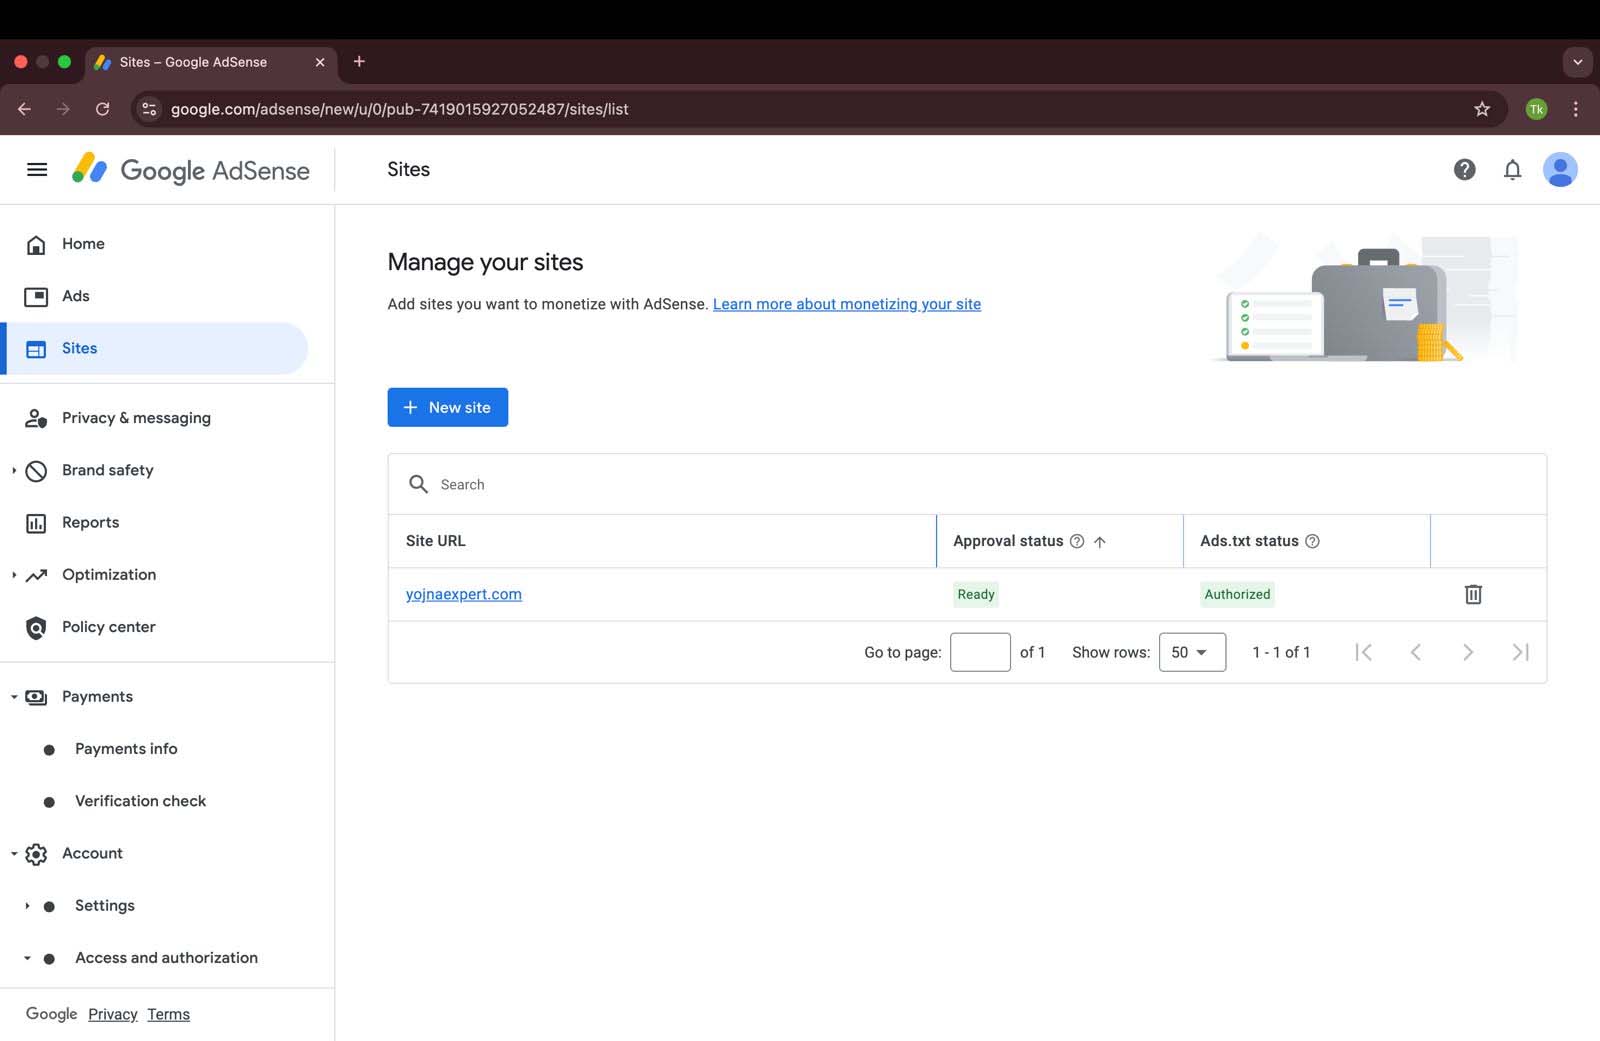The image size is (1600, 1041).
Task: View site information in address bar
Action: pos(149,109)
